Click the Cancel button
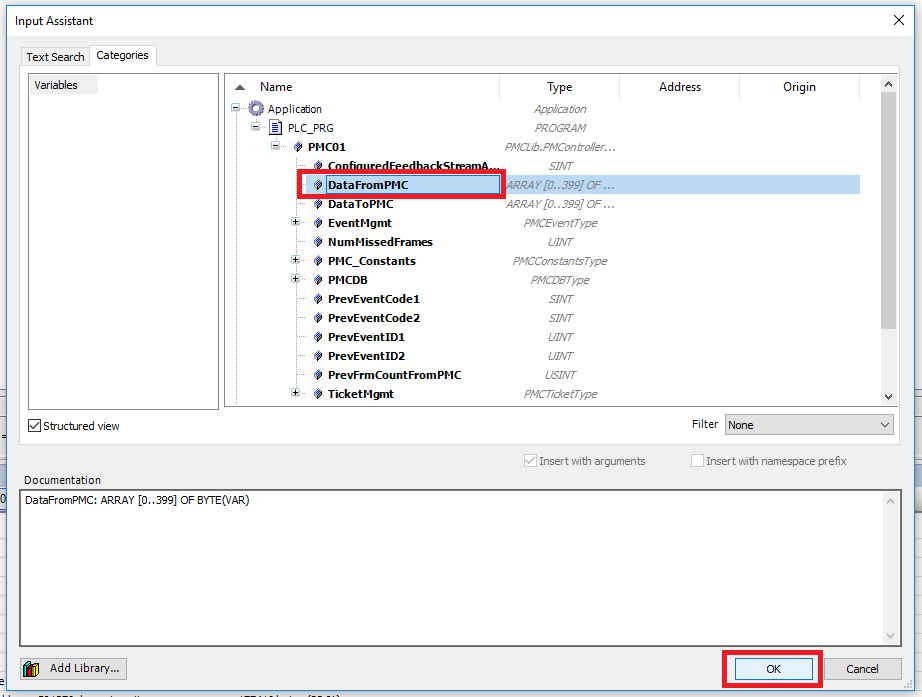This screenshot has height=697, width=922. [862, 668]
